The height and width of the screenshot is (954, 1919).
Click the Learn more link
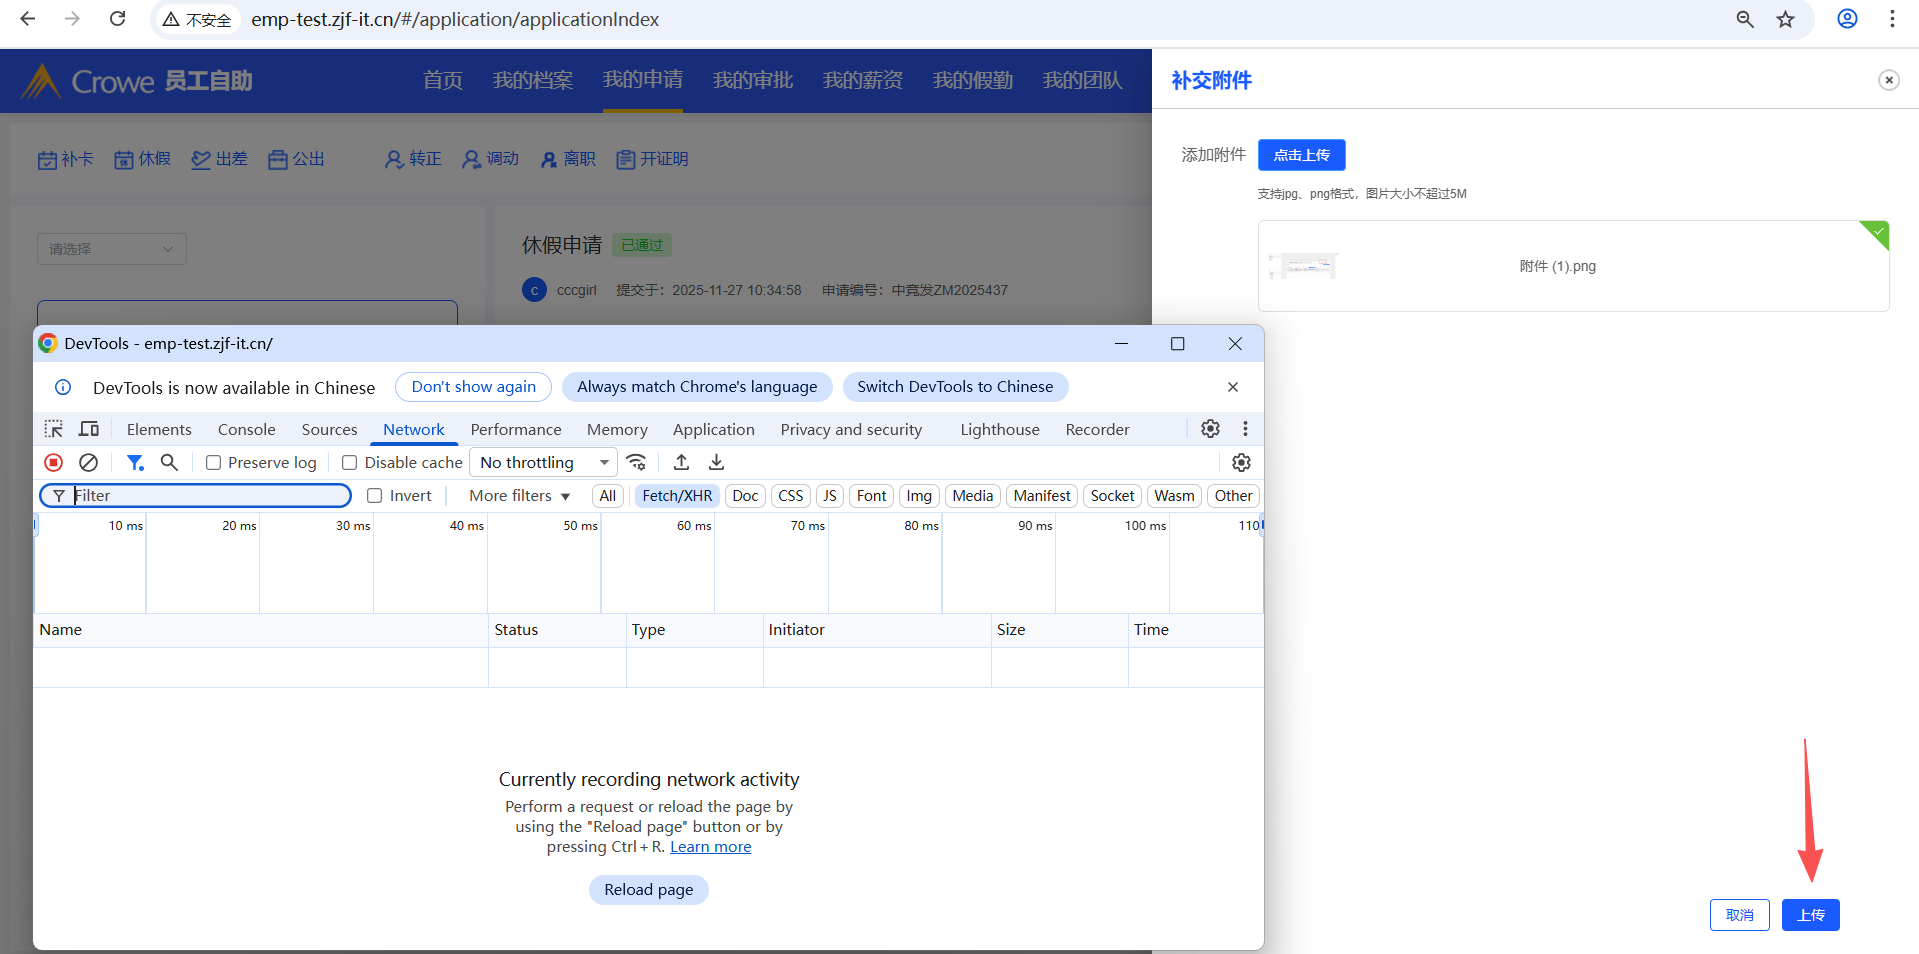click(710, 847)
